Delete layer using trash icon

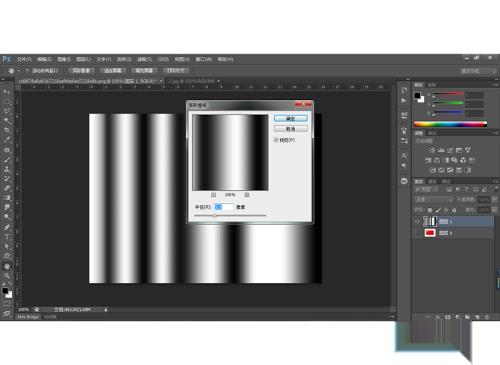[x=487, y=317]
